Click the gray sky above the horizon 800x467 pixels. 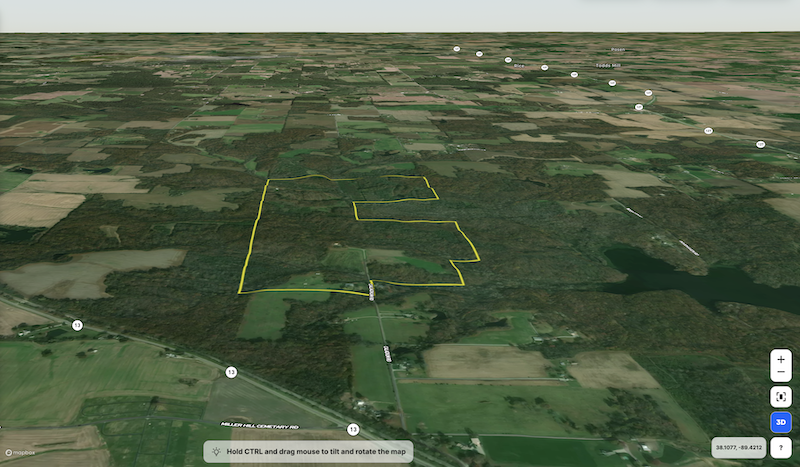[x=400, y=15]
